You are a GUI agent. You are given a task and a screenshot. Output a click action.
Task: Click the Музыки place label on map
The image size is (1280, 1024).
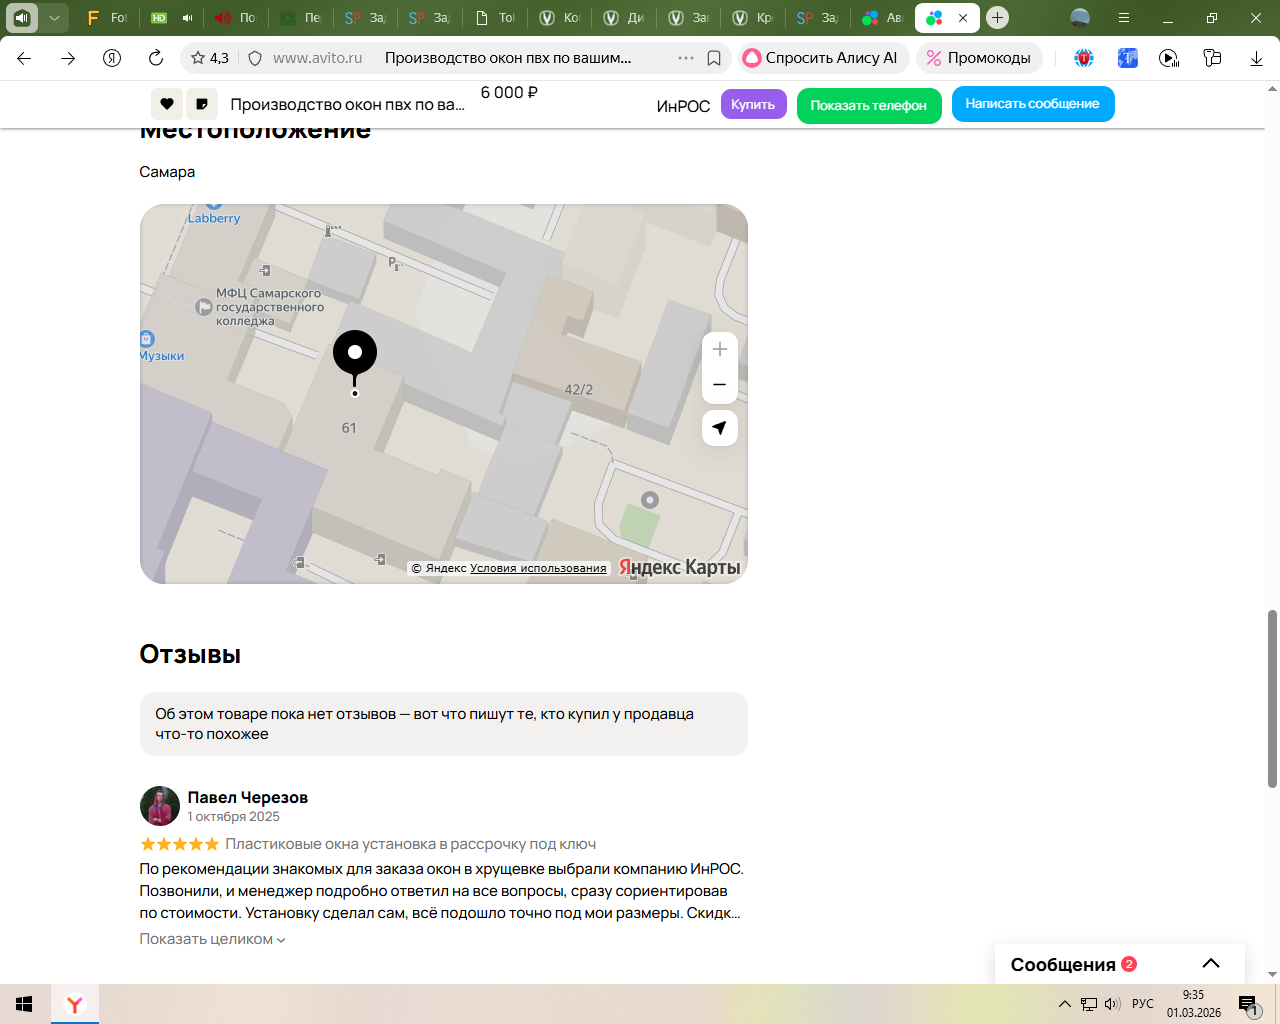162,356
